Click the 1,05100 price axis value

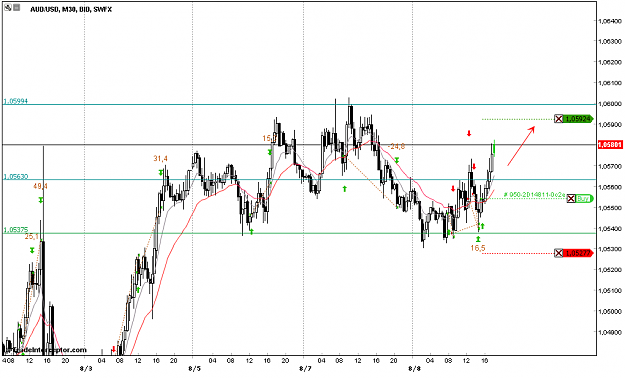[610, 290]
